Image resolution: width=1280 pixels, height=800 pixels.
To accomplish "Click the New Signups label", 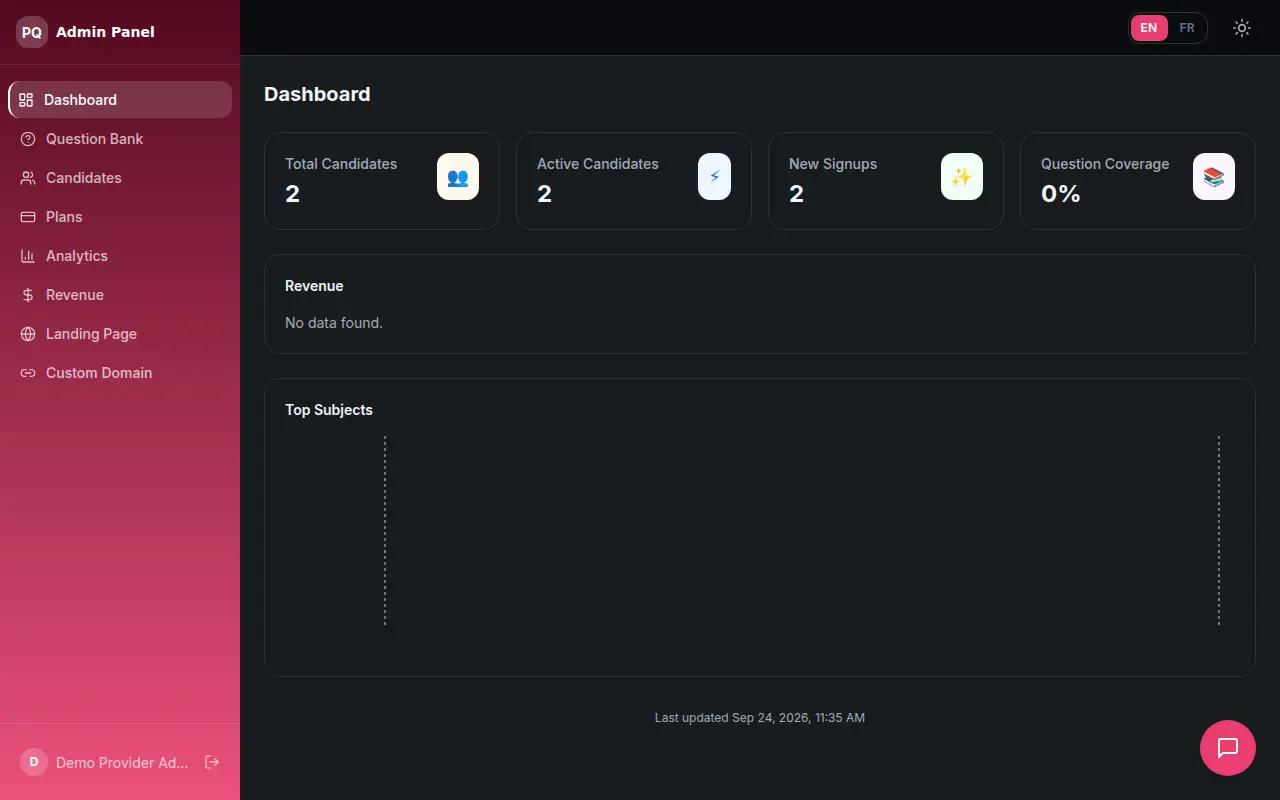I will click(x=833, y=164).
